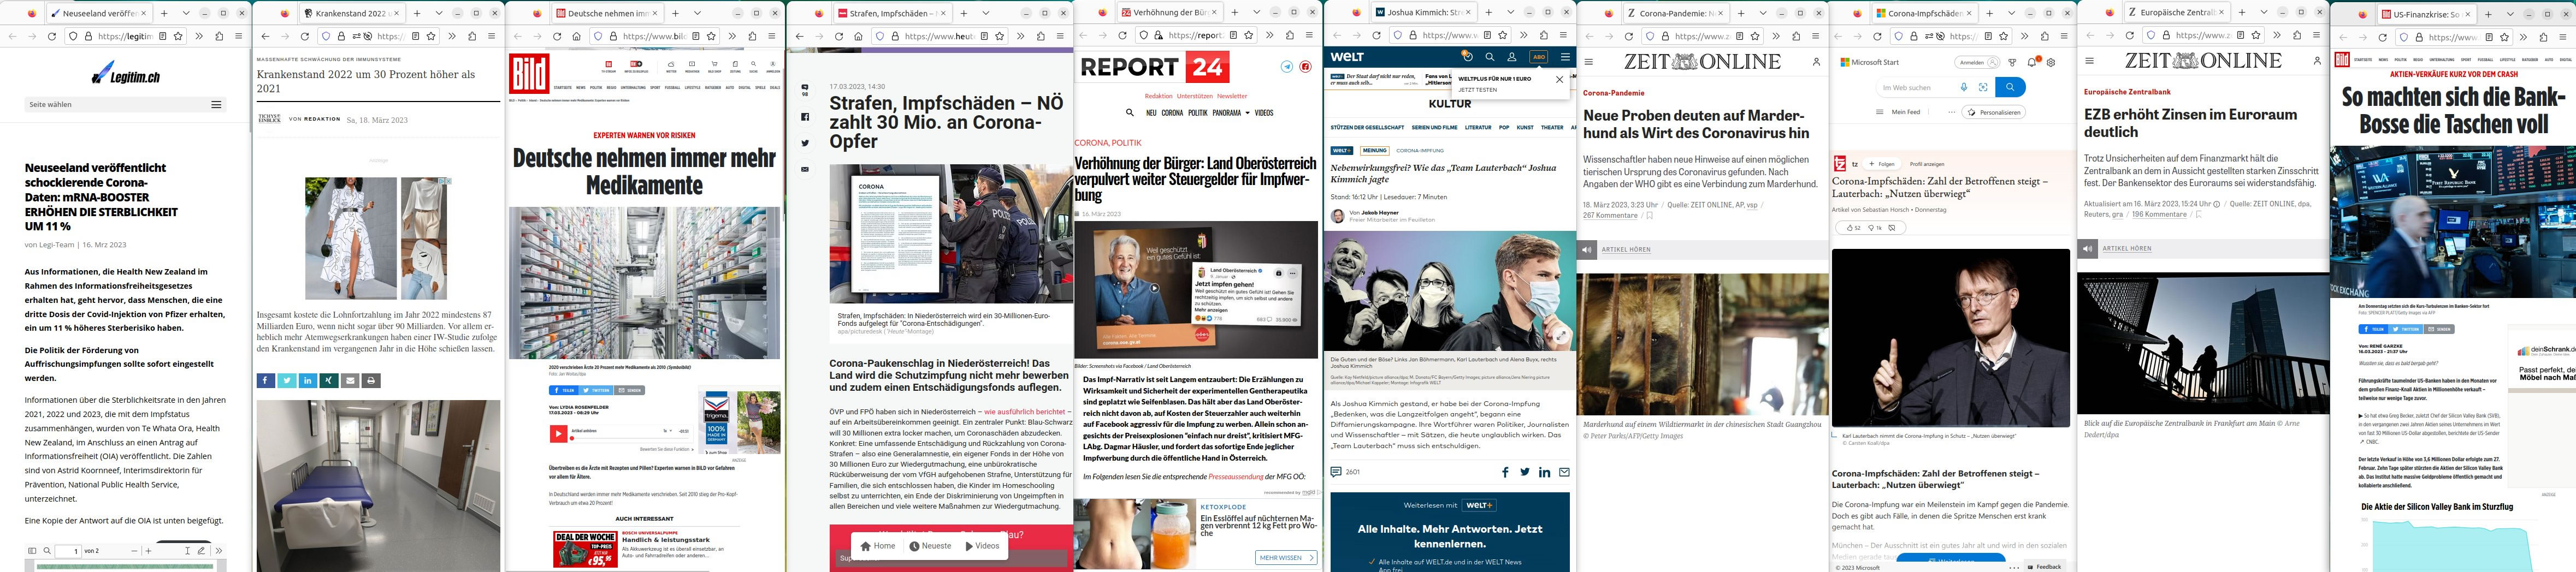The image size is (2576, 572).
Task: Open new tab in Report24 window
Action: [1235, 13]
